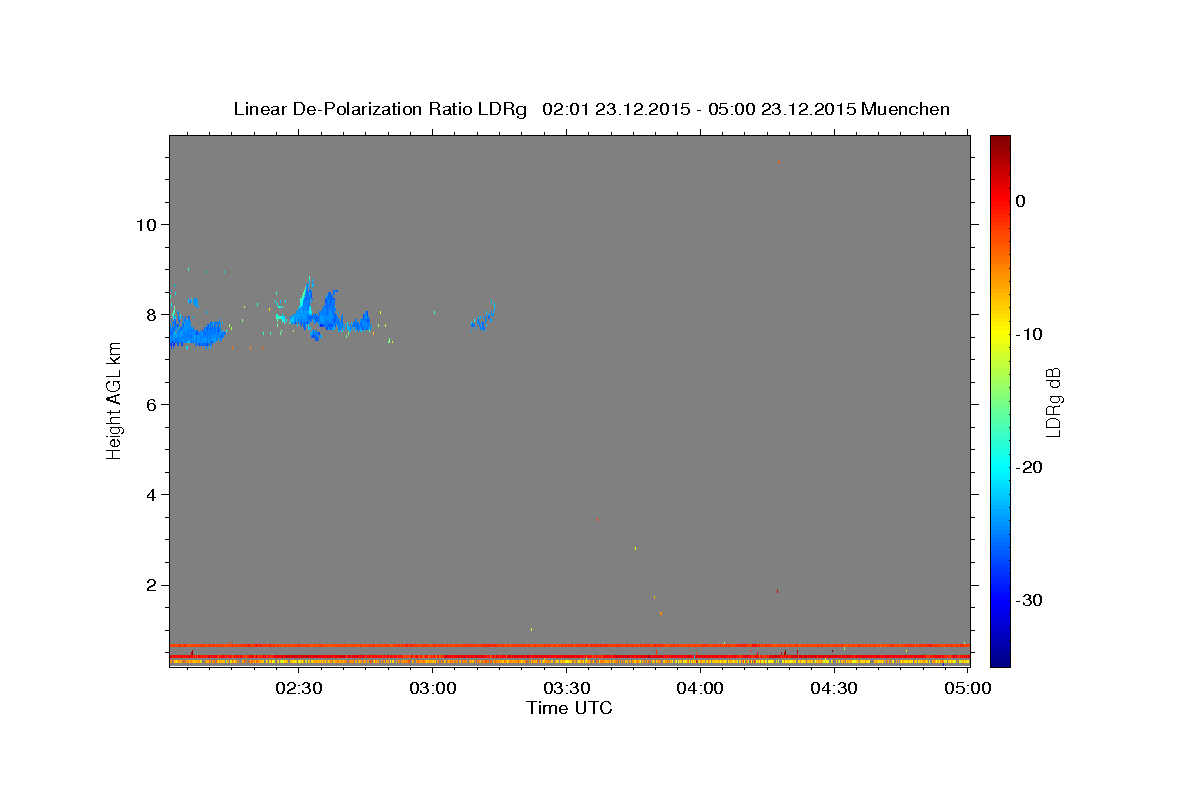The image size is (1200, 800).
Task: Click the red horizontal band near ground
Action: 569,645
